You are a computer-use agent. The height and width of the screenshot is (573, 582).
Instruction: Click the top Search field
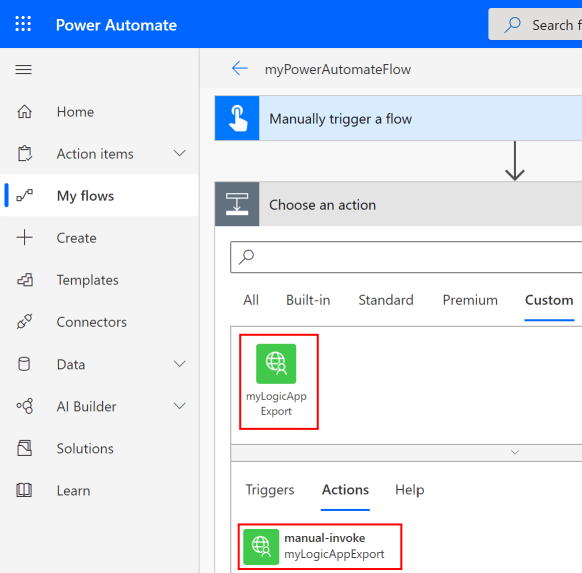535,24
